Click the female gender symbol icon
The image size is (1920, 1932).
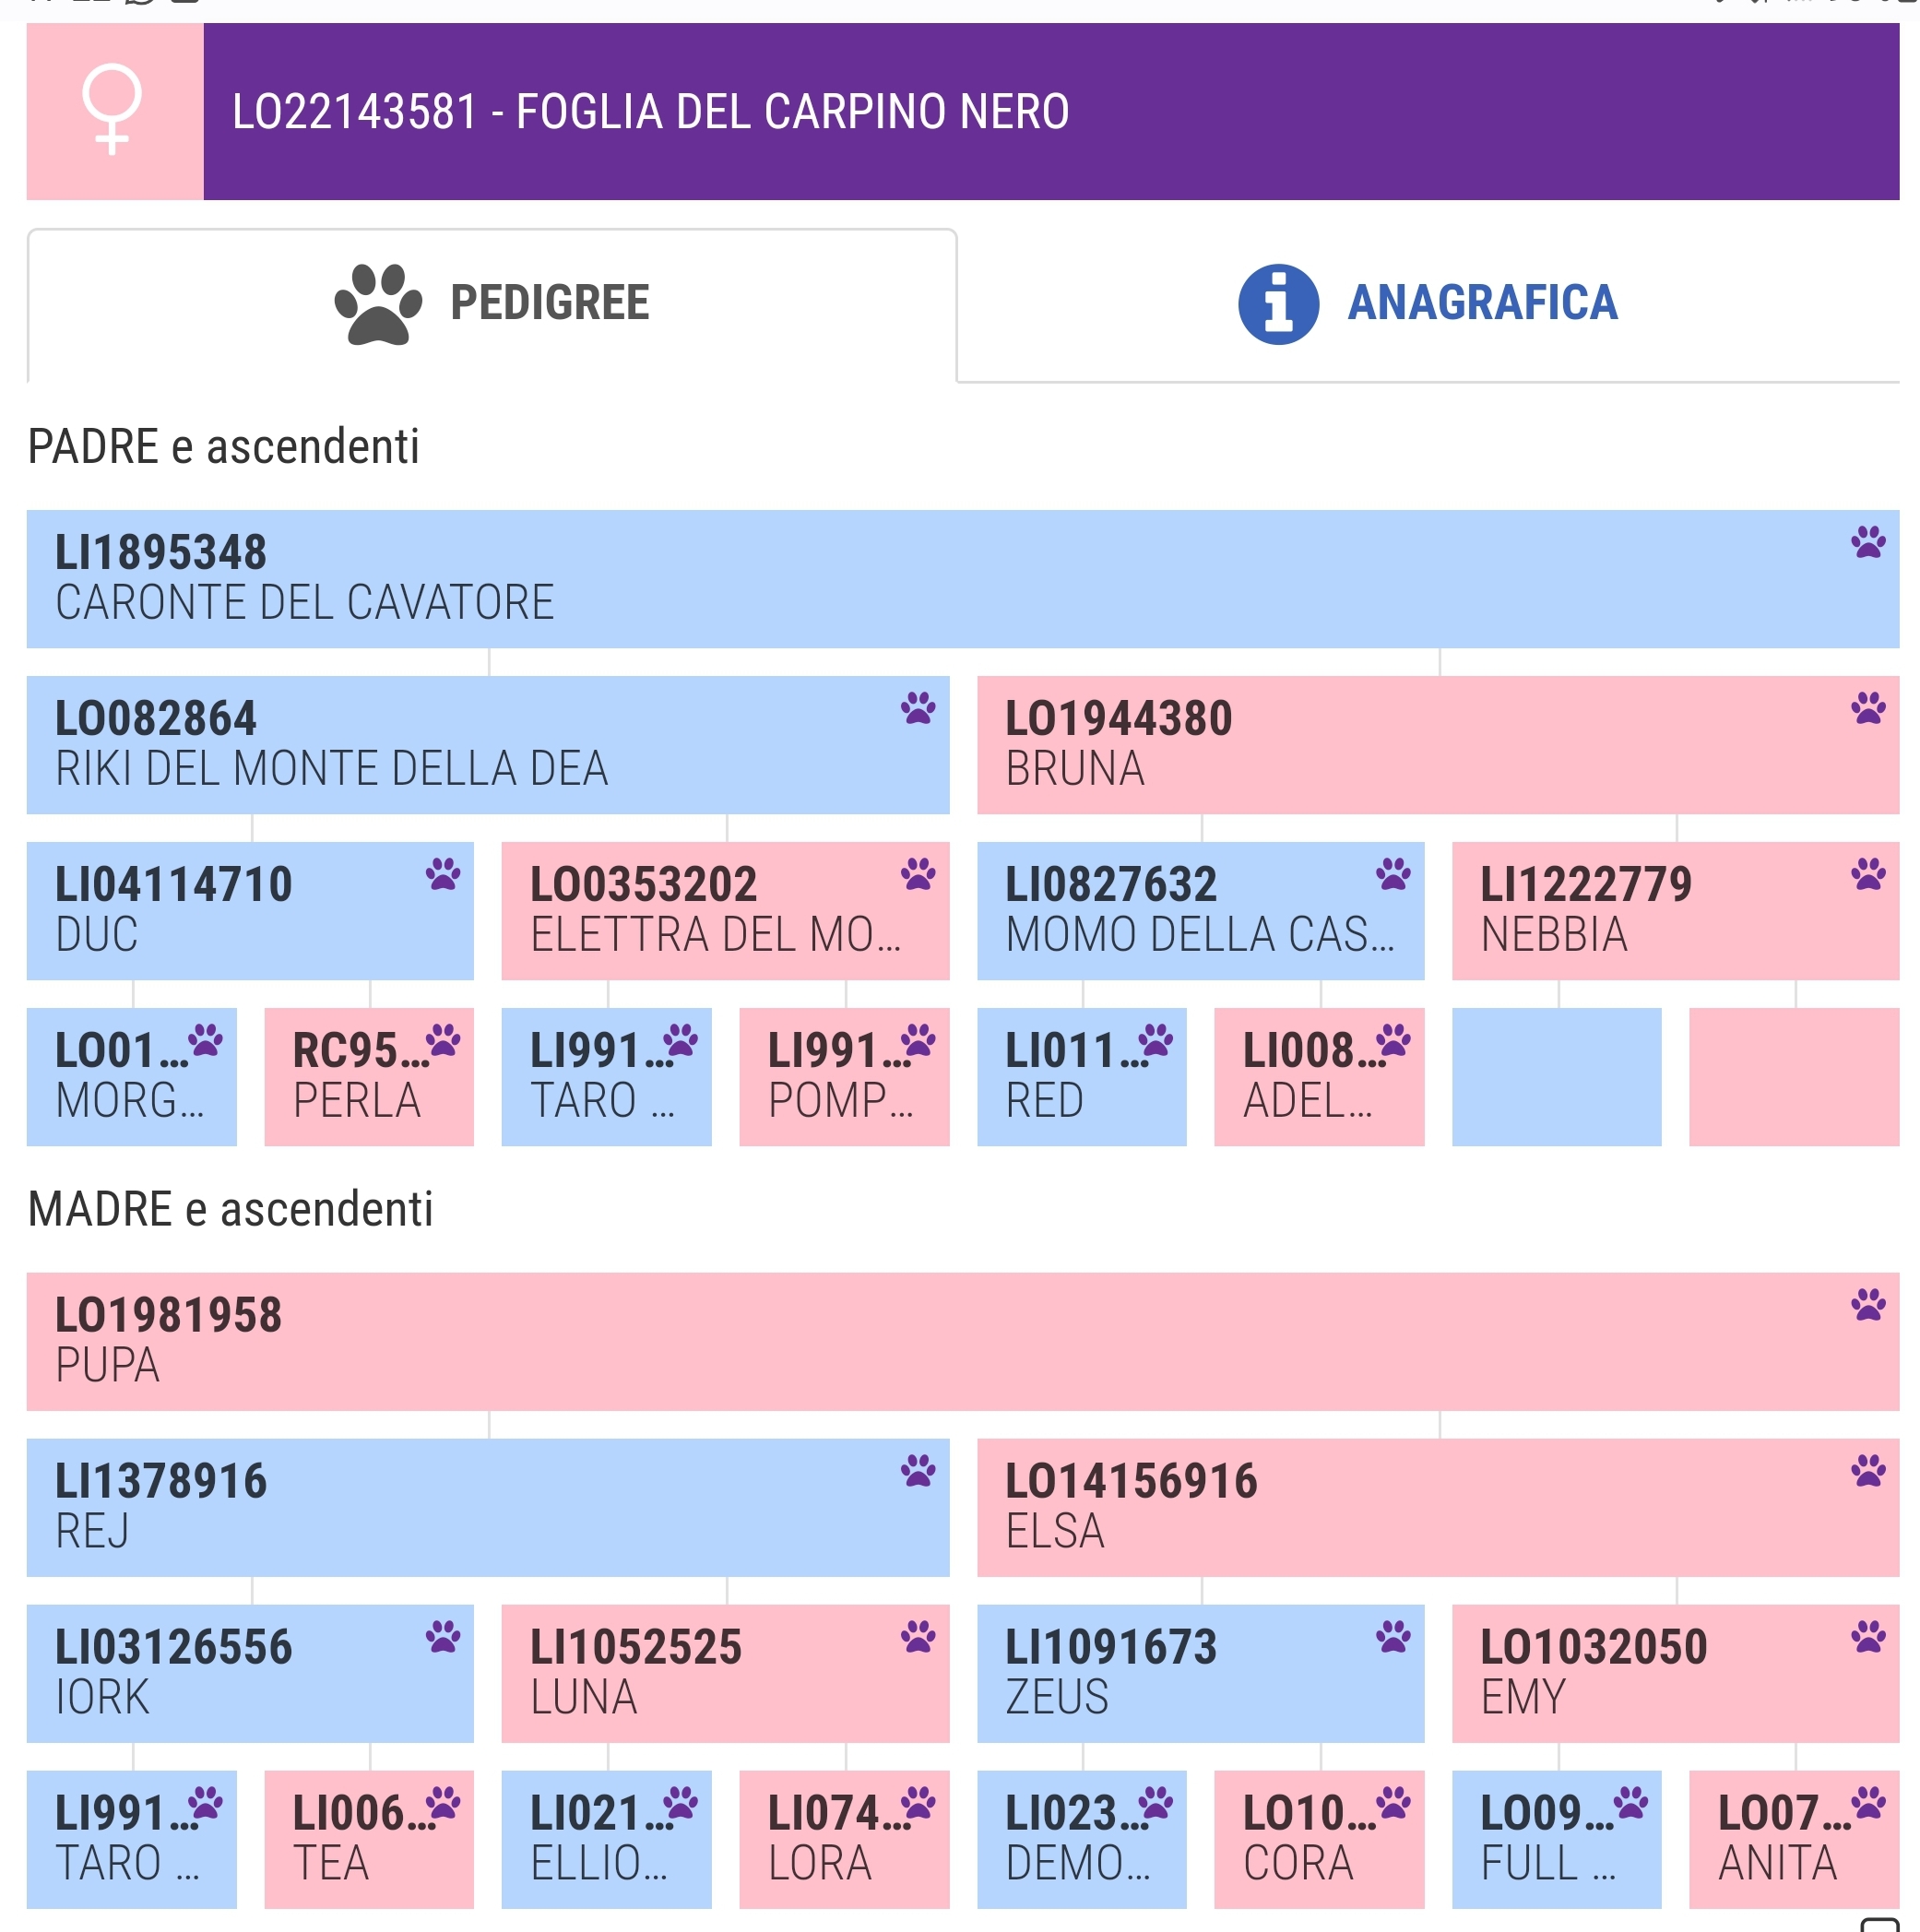tap(113, 110)
